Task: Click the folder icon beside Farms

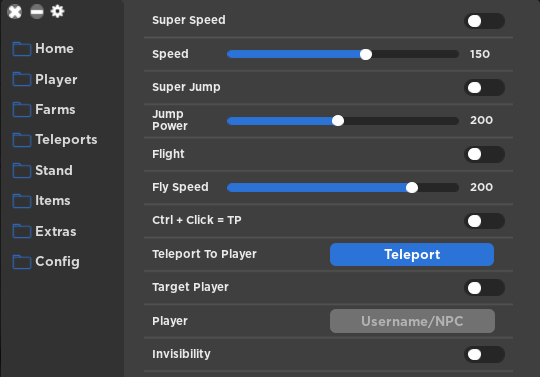Action: coord(22,109)
